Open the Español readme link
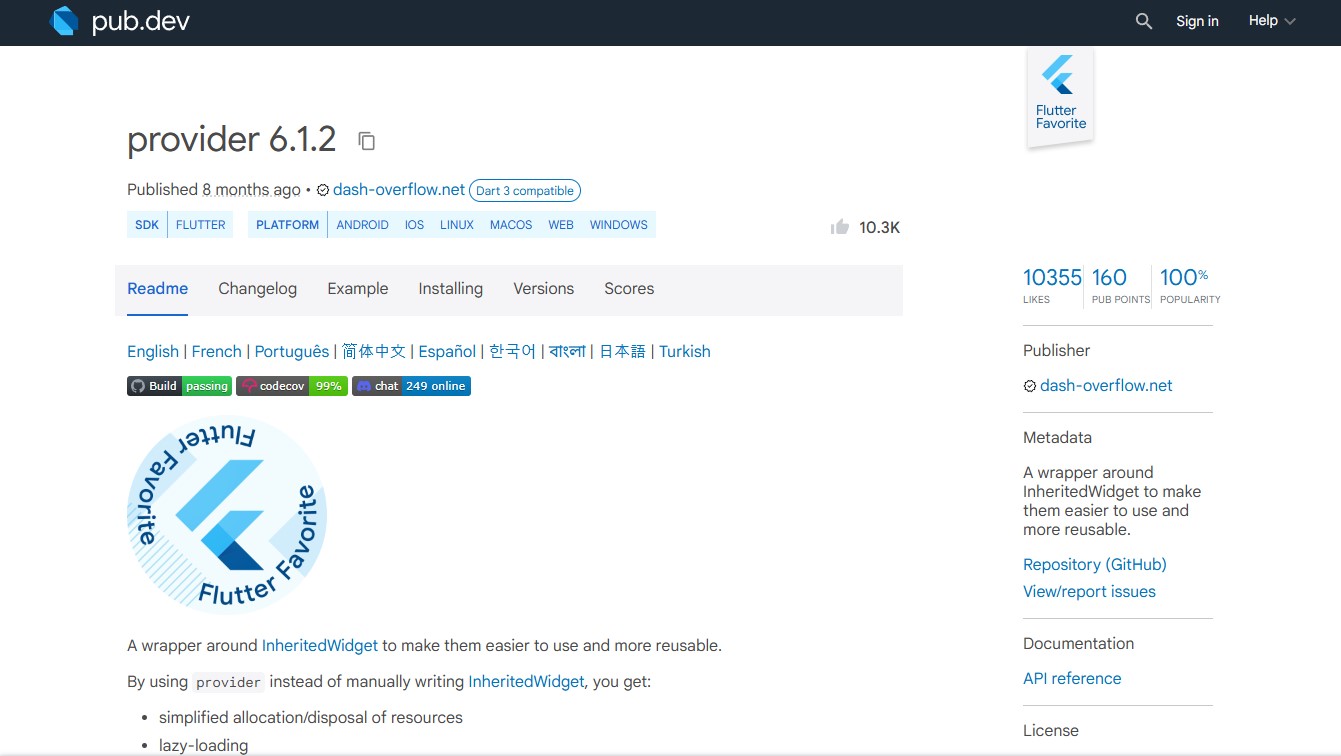The image size is (1341, 756). click(447, 351)
